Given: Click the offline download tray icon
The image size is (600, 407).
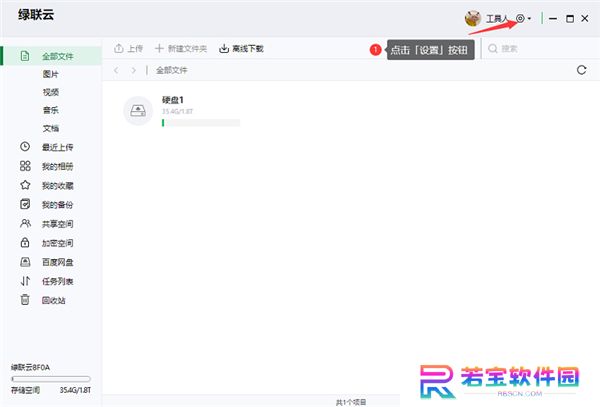Looking at the screenshot, I should pos(224,49).
